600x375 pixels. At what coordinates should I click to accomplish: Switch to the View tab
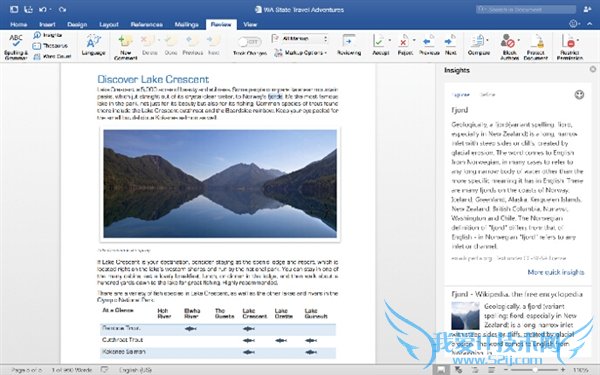pos(250,24)
